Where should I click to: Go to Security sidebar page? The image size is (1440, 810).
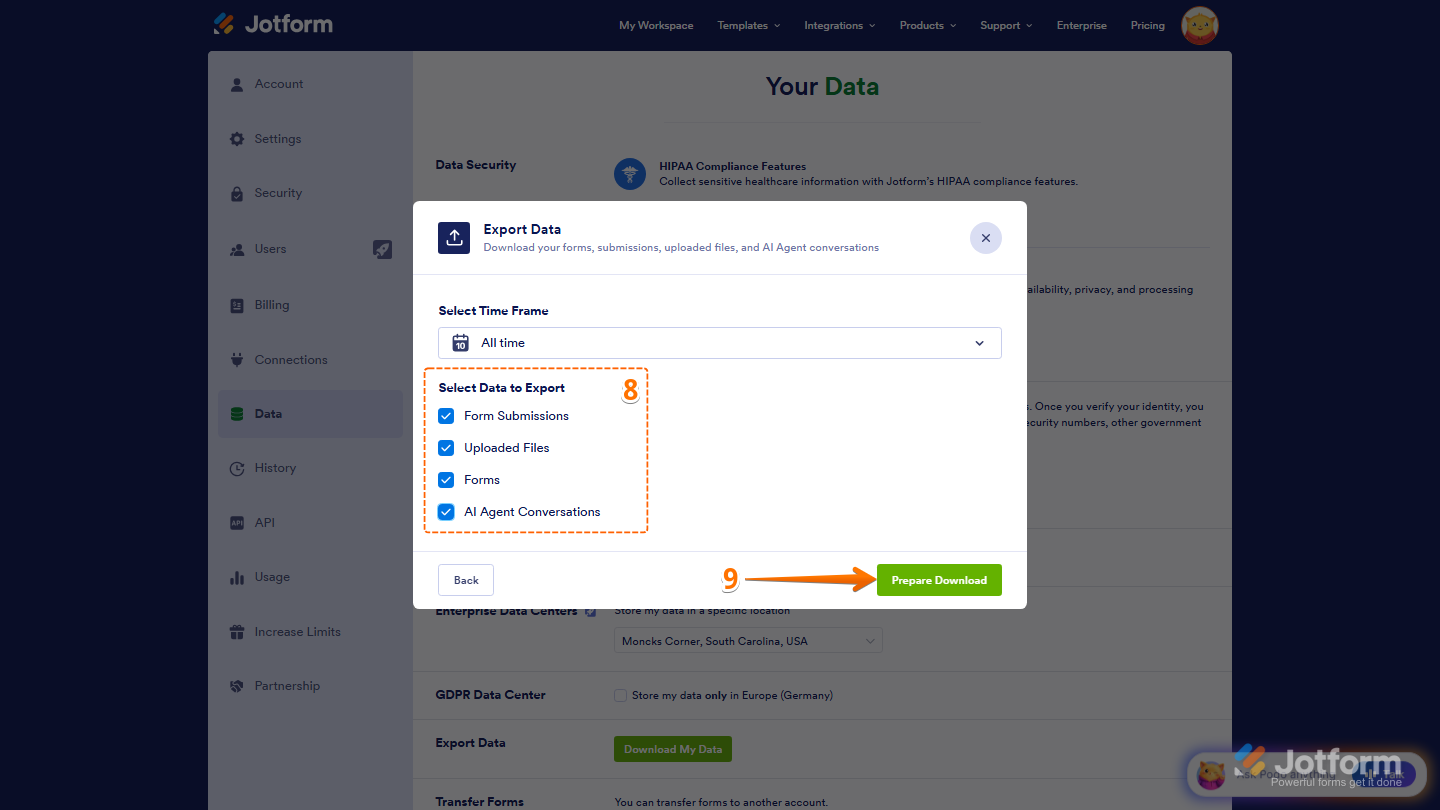310,194
